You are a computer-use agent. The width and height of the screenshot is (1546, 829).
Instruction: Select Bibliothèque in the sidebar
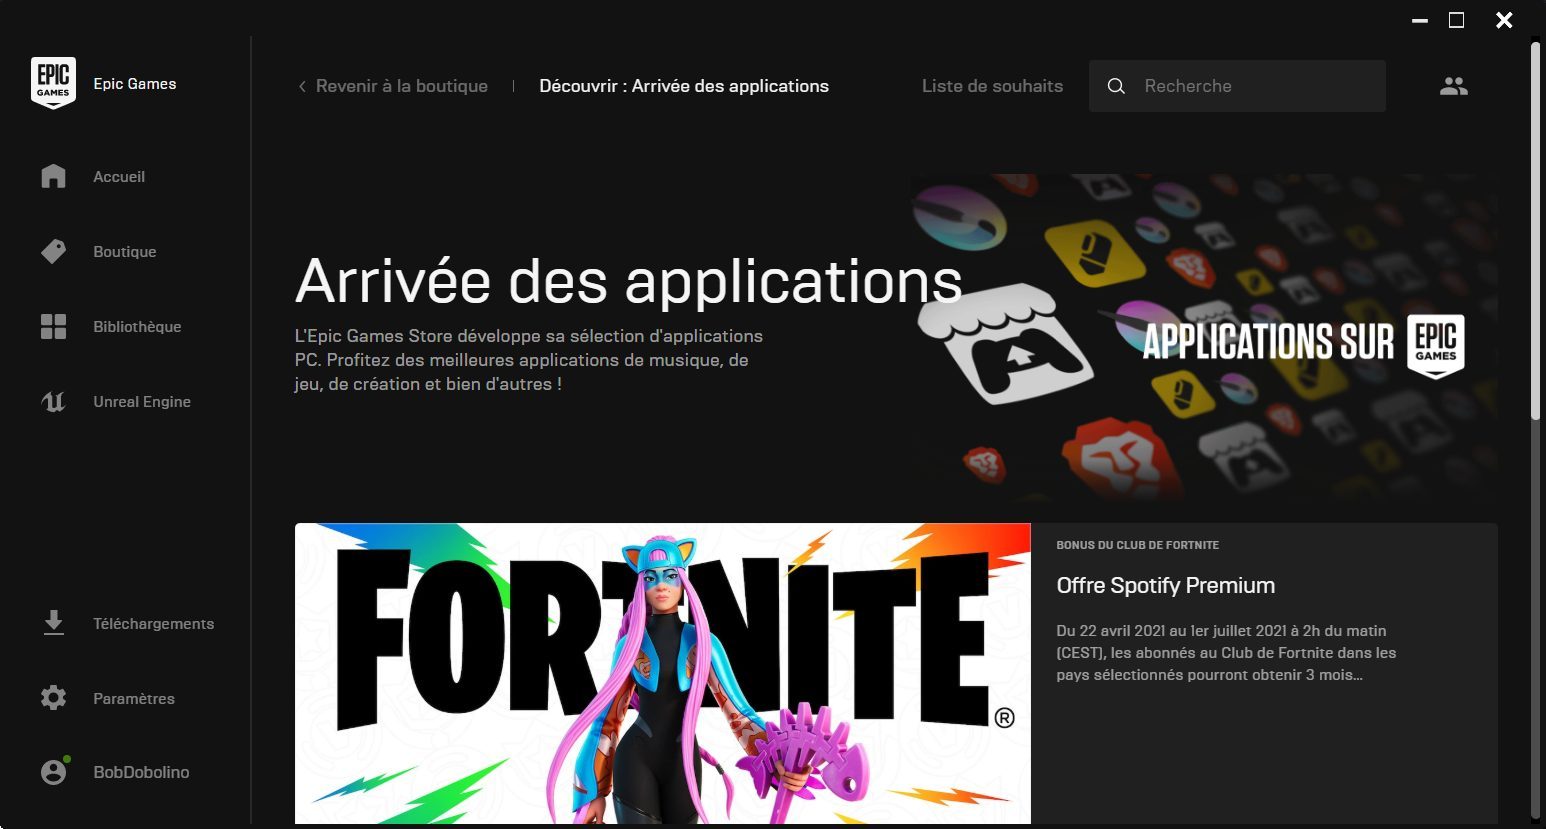137,326
